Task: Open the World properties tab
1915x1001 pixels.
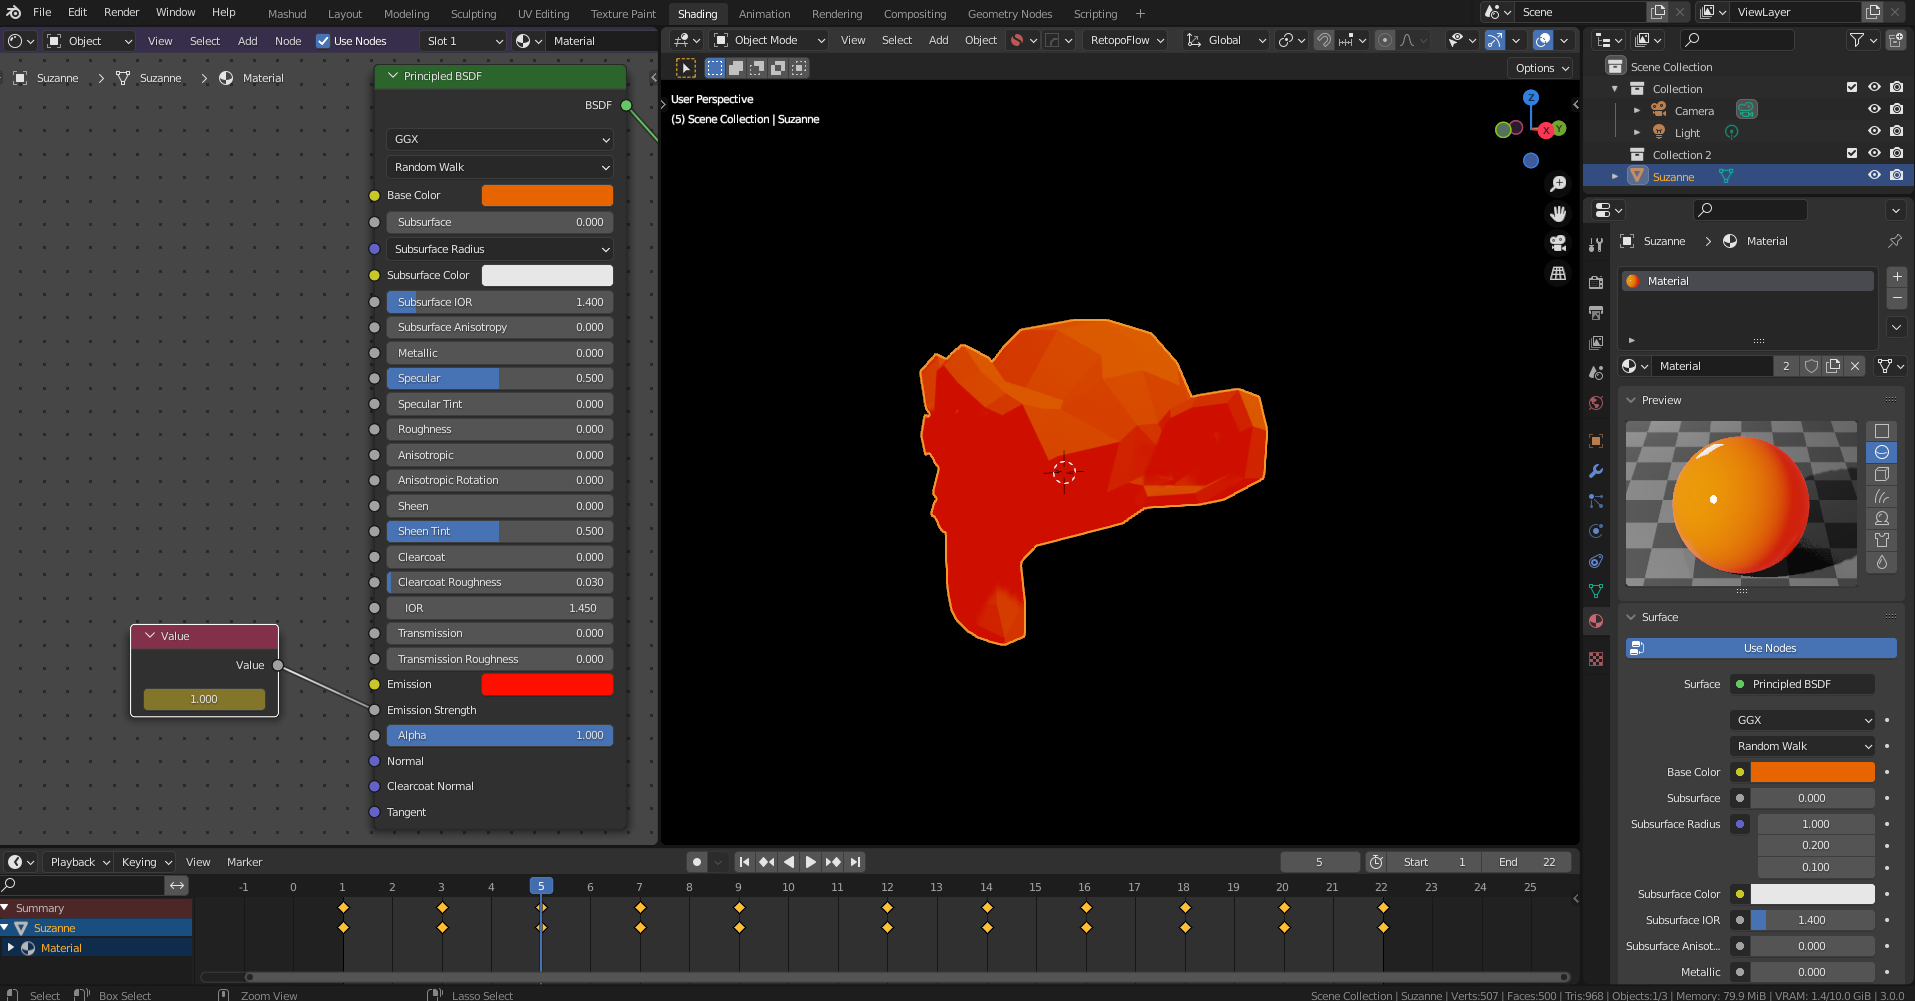Action: (x=1596, y=403)
